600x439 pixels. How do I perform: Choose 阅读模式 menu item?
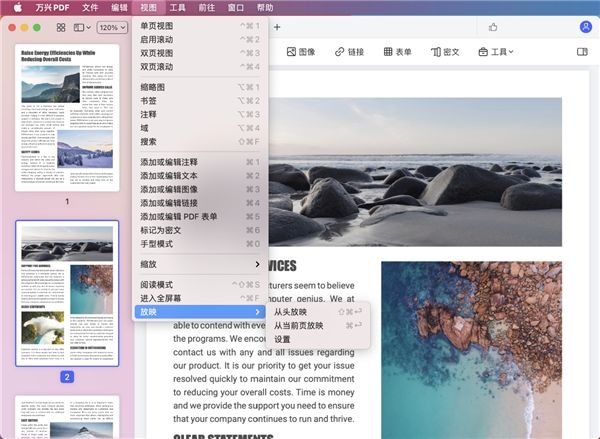pos(200,284)
